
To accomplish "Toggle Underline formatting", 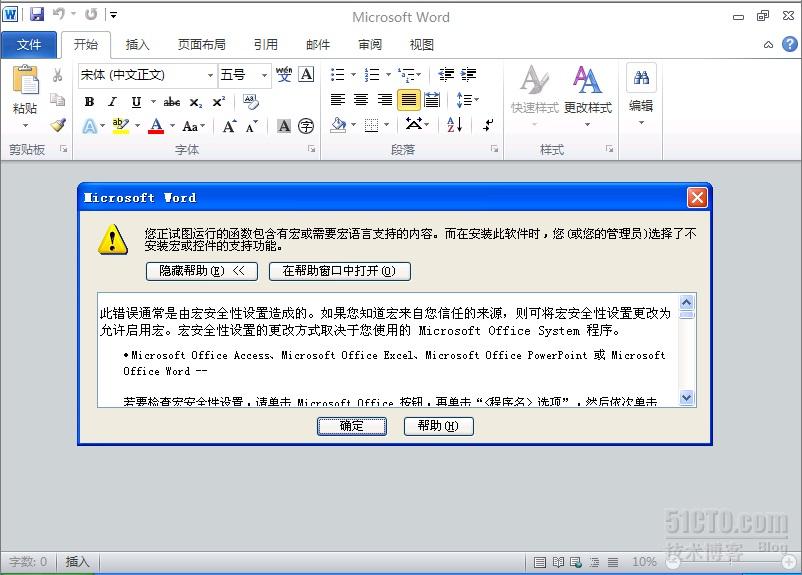I will coord(136,102).
